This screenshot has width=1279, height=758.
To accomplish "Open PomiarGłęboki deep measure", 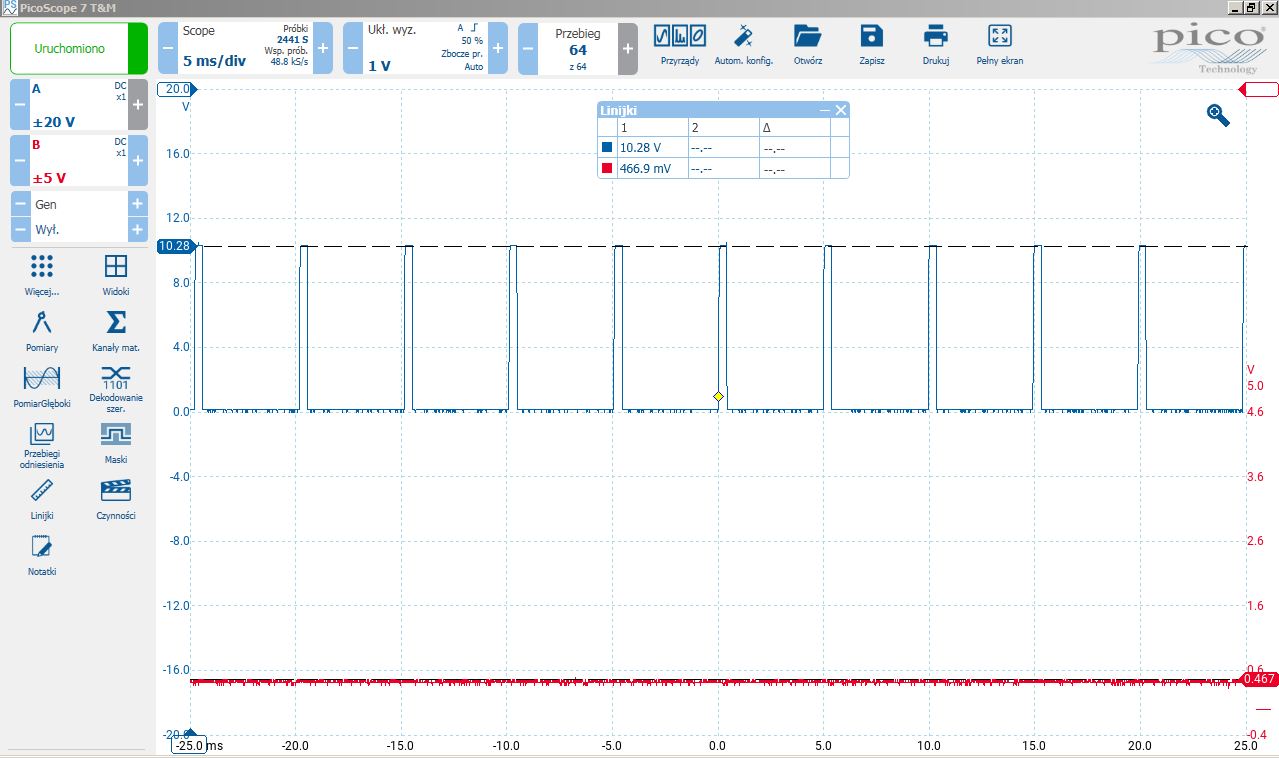I will click(42, 387).
